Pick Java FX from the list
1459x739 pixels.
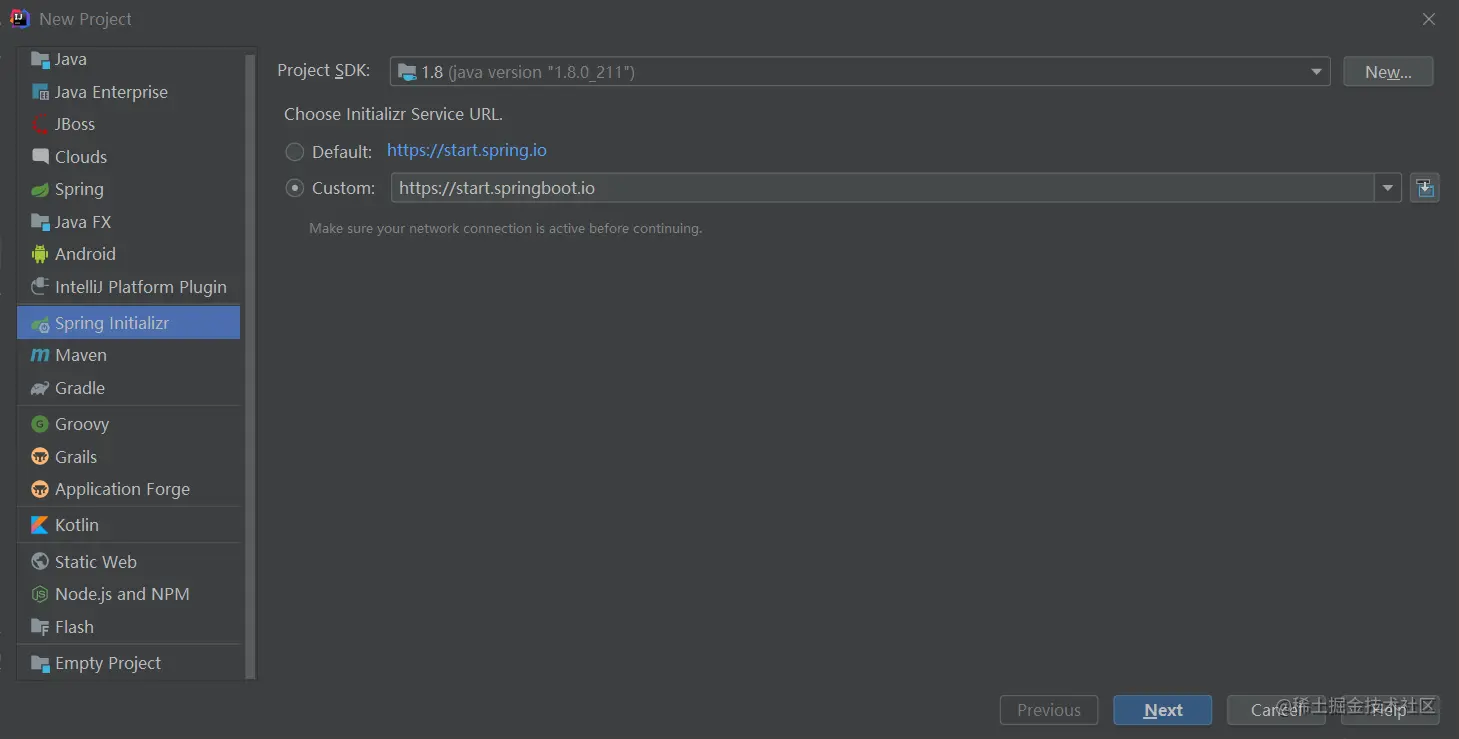83,222
